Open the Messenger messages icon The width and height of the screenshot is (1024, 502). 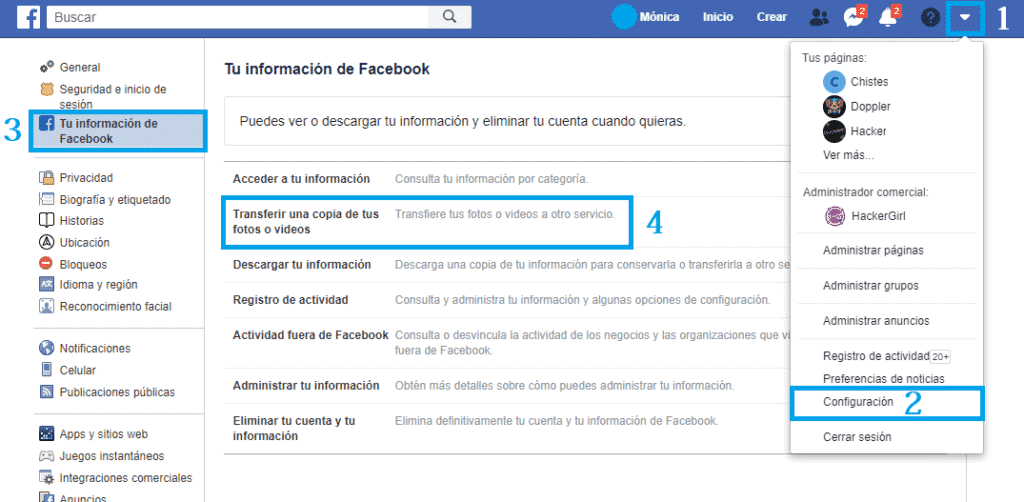[x=854, y=18]
